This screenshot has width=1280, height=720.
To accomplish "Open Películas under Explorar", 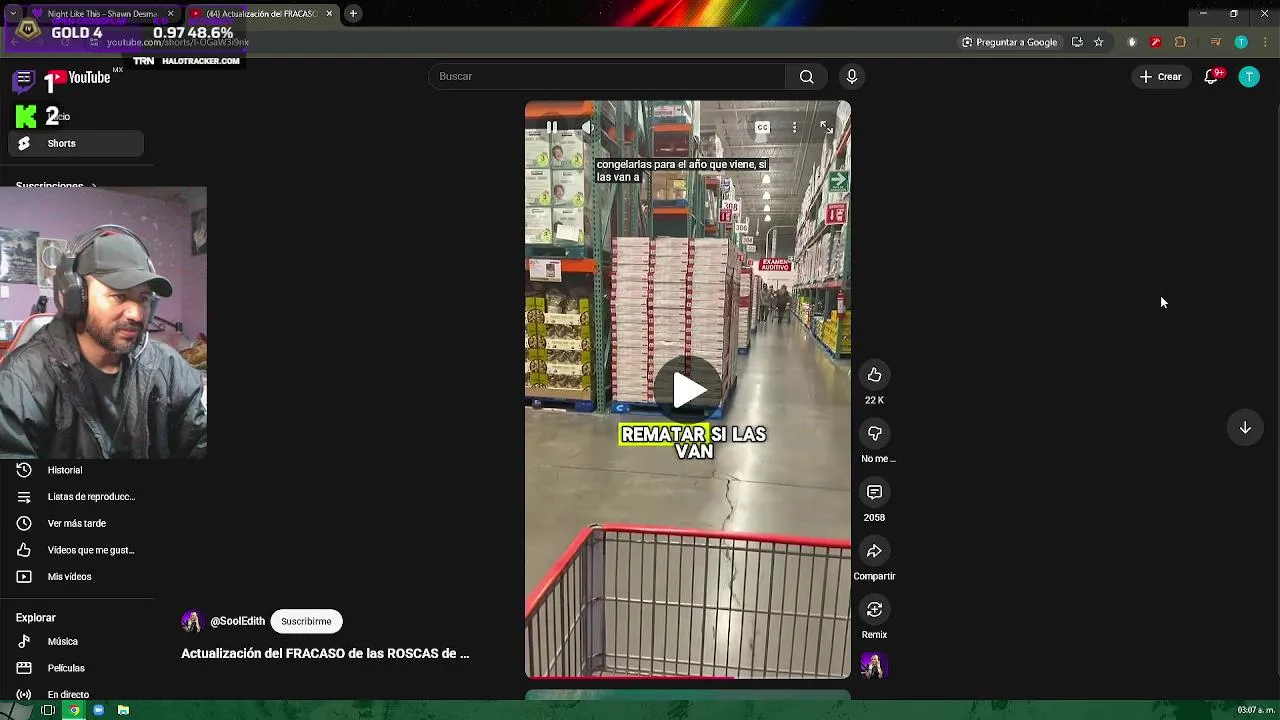I will coord(76,668).
